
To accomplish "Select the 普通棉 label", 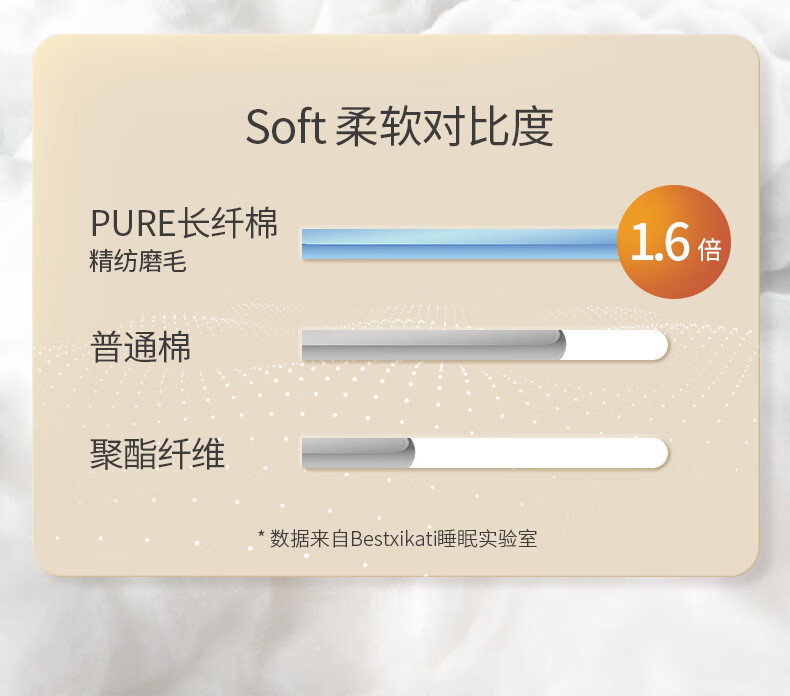I will [141, 347].
